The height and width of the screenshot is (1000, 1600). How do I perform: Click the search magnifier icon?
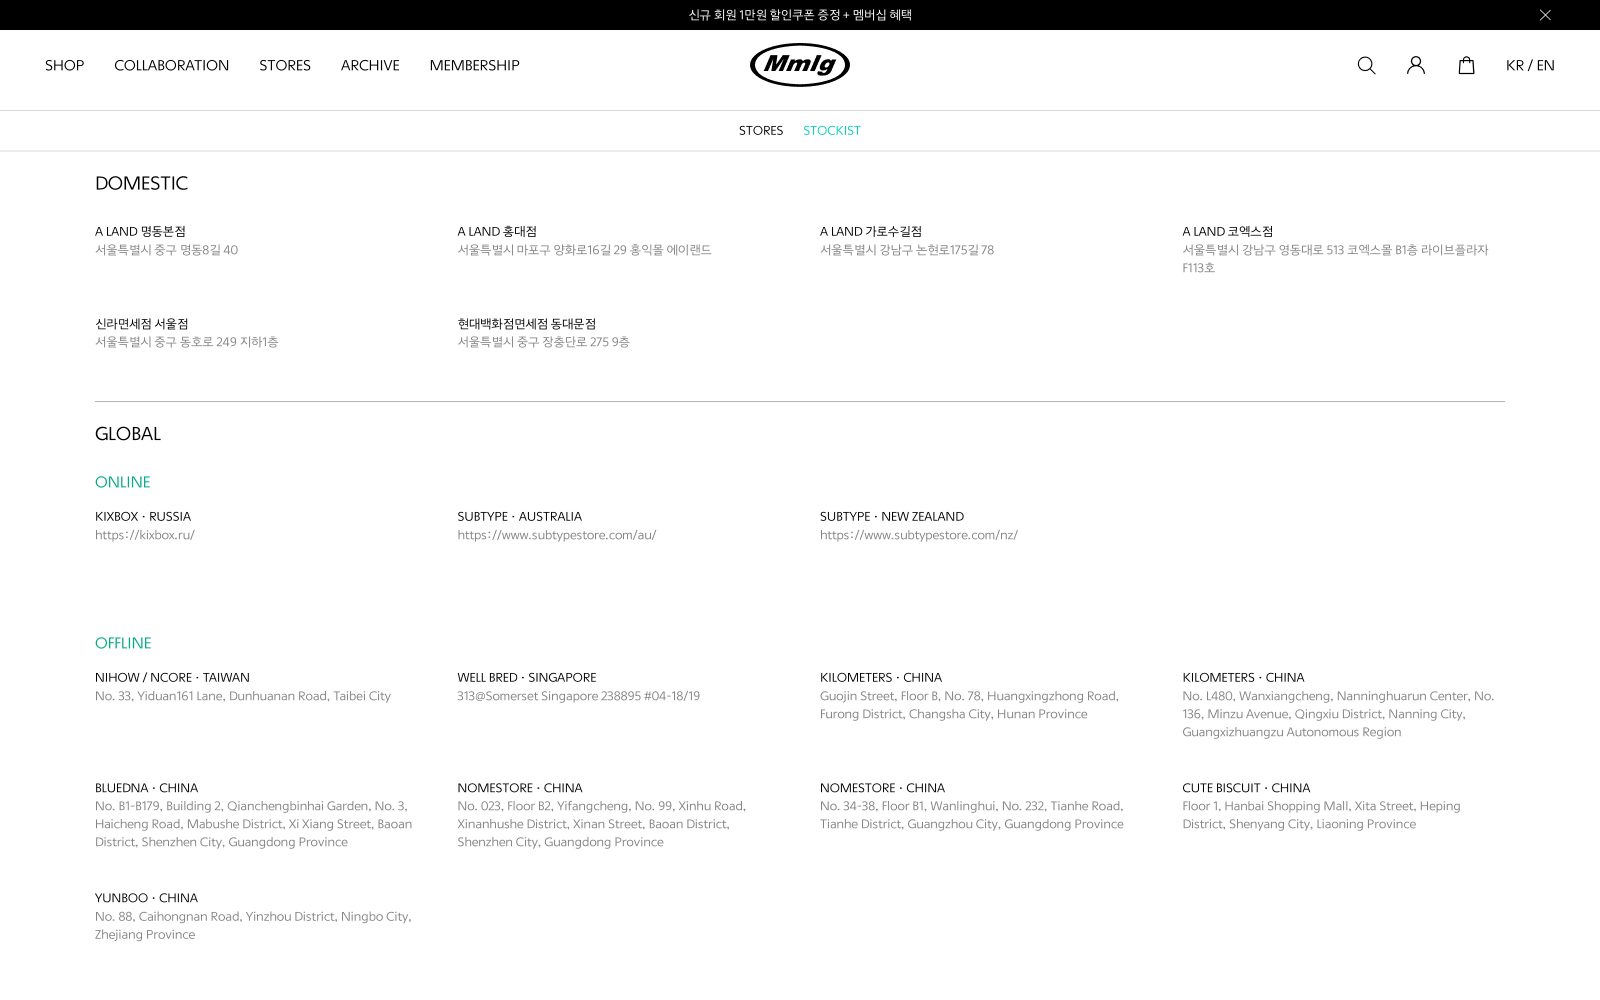coord(1366,65)
